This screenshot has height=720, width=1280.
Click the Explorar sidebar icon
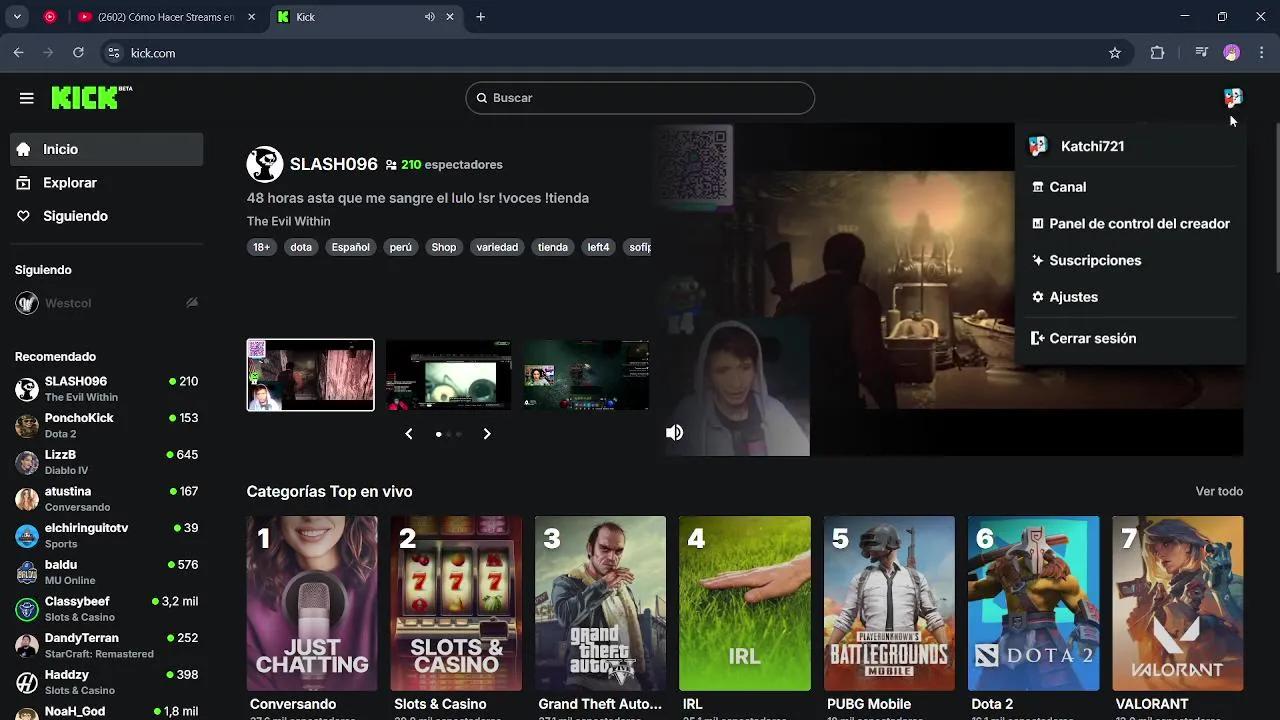pos(24,183)
